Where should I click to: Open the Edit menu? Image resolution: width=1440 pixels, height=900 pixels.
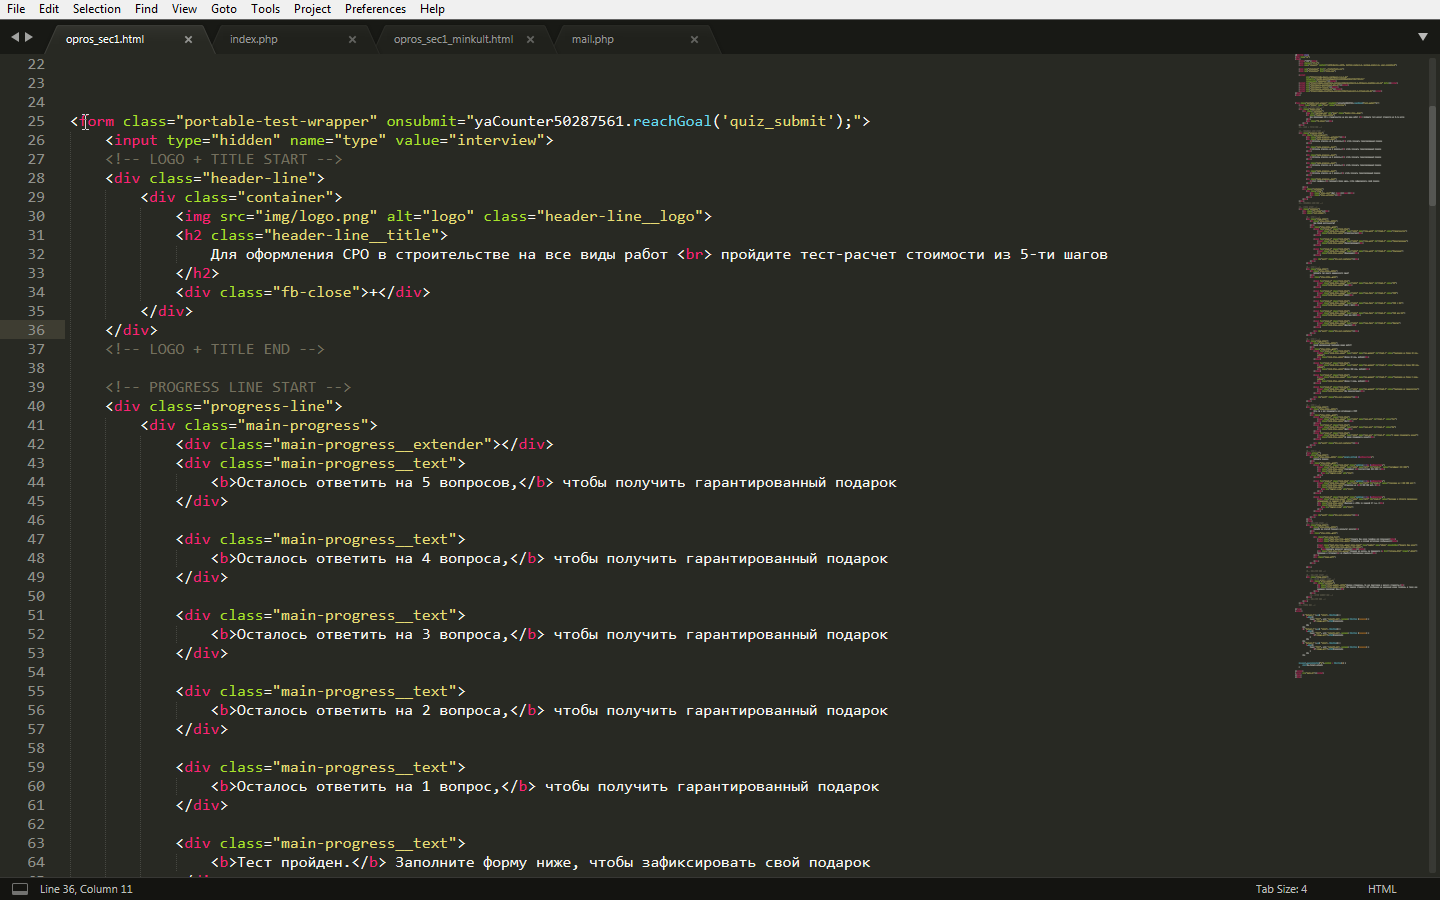(x=49, y=9)
